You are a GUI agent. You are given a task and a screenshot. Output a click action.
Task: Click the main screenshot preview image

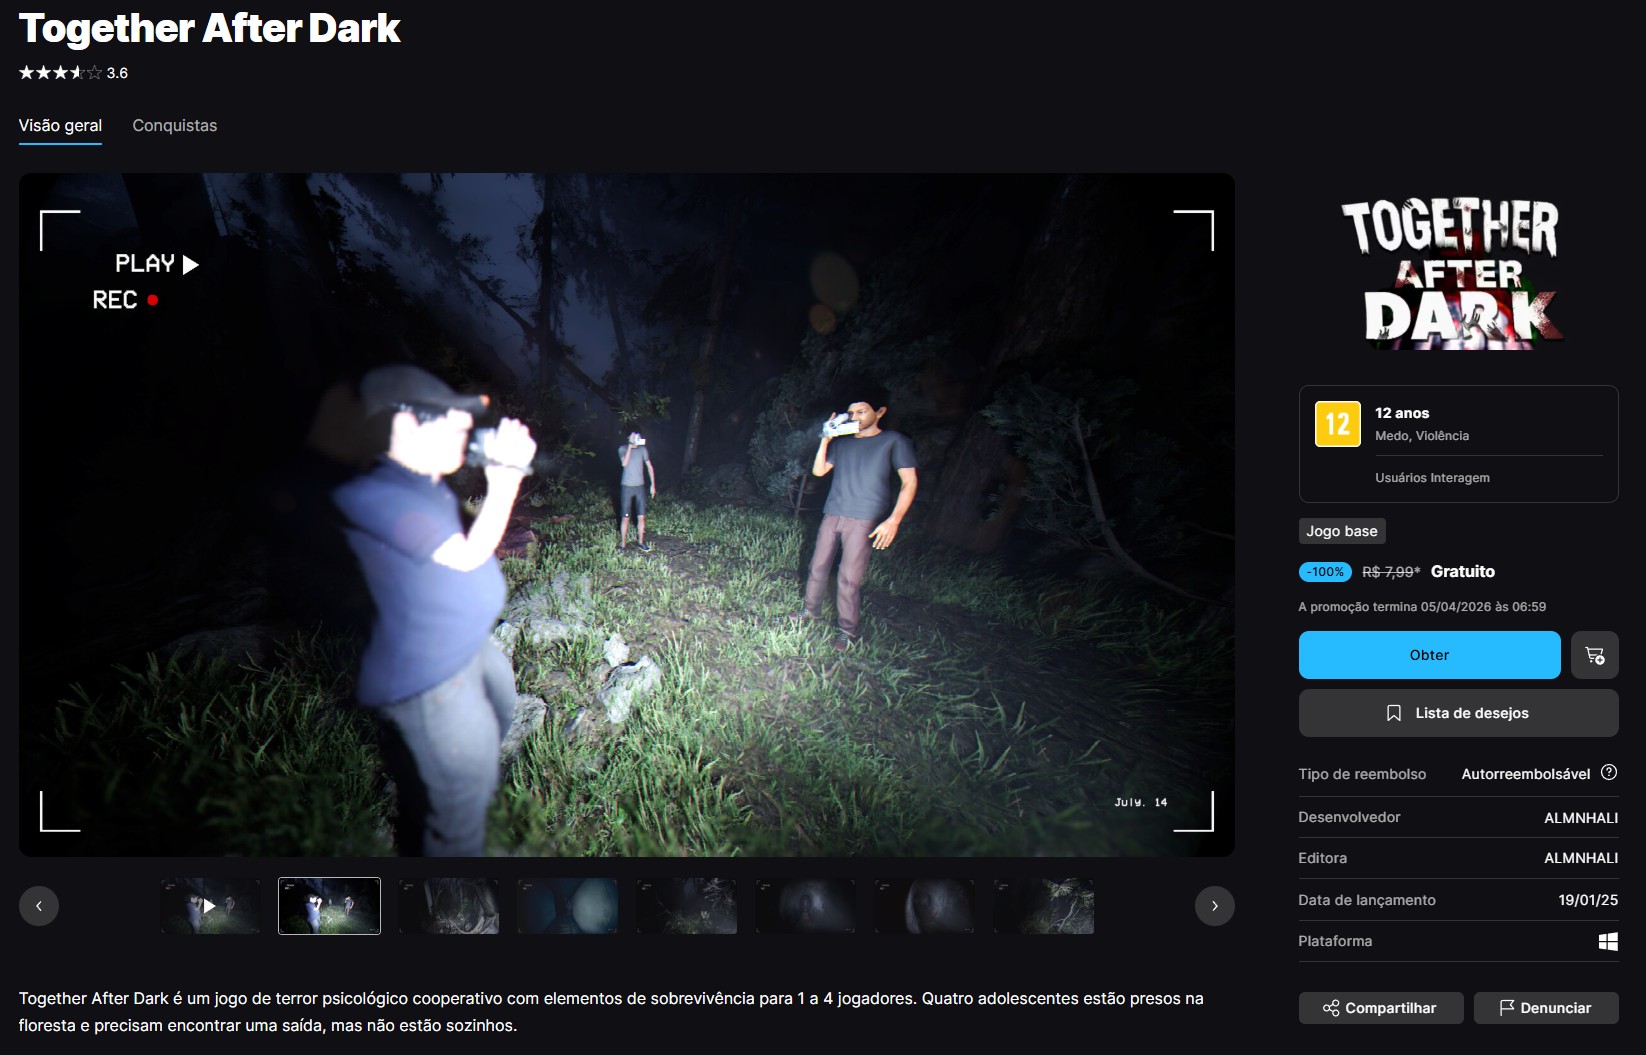(x=626, y=514)
